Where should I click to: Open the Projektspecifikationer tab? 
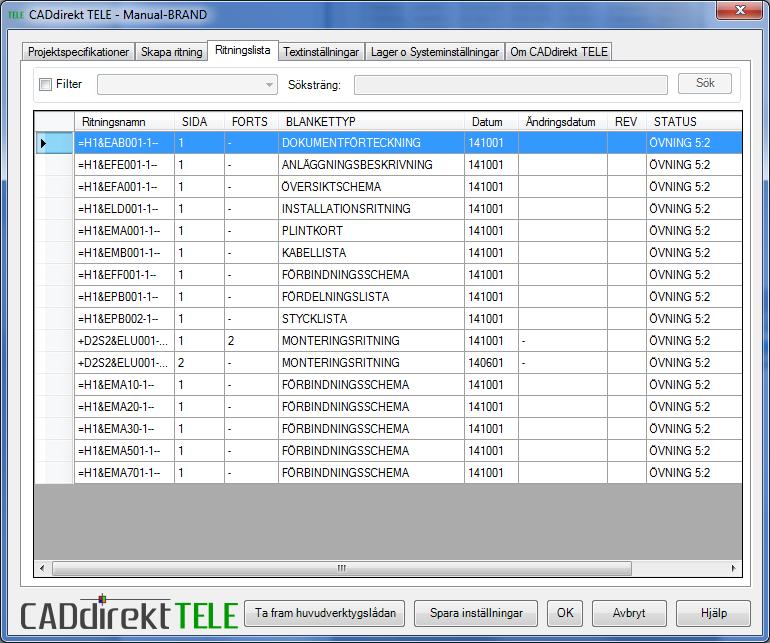coord(78,52)
